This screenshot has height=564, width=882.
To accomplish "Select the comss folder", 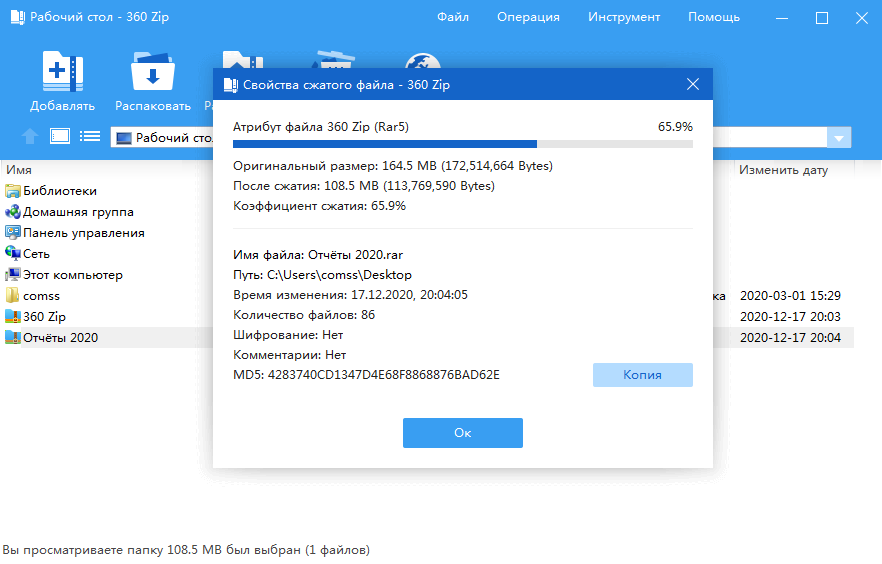I will point(41,296).
